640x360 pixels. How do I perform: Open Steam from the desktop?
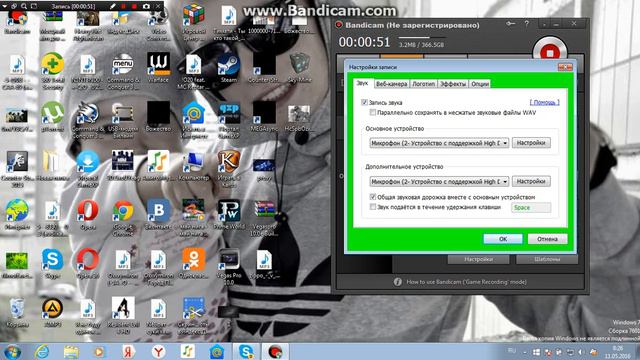229,68
